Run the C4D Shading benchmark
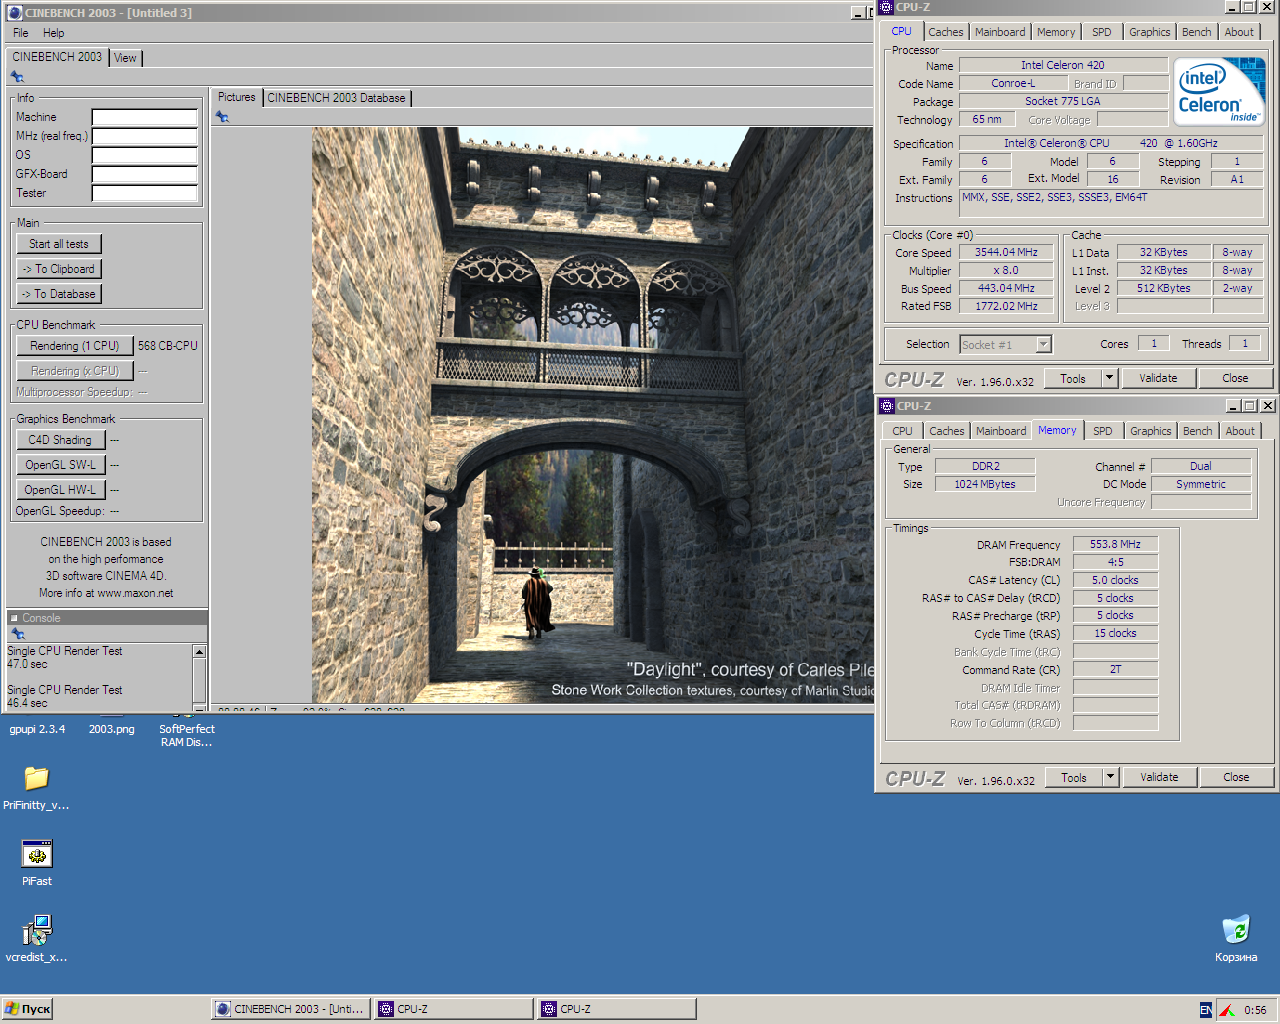Image resolution: width=1280 pixels, height=1024 pixels. coord(60,440)
